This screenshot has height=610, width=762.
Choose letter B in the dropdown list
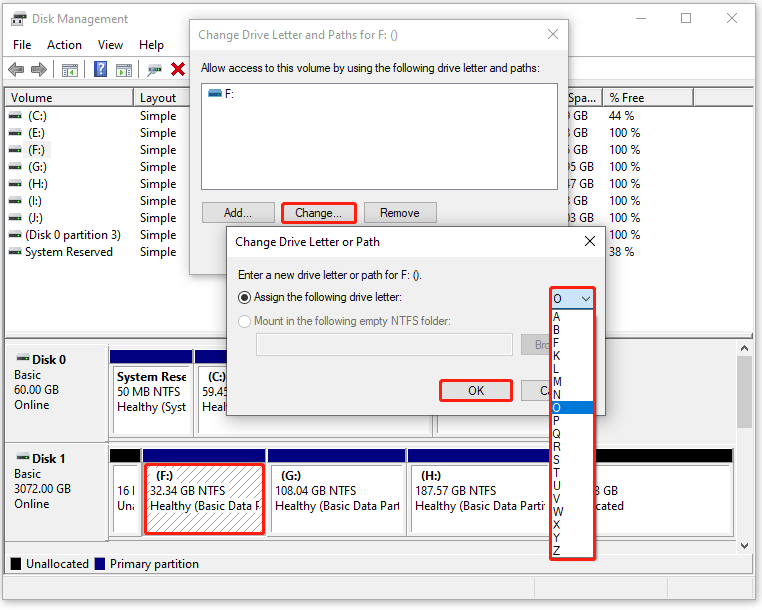point(572,330)
